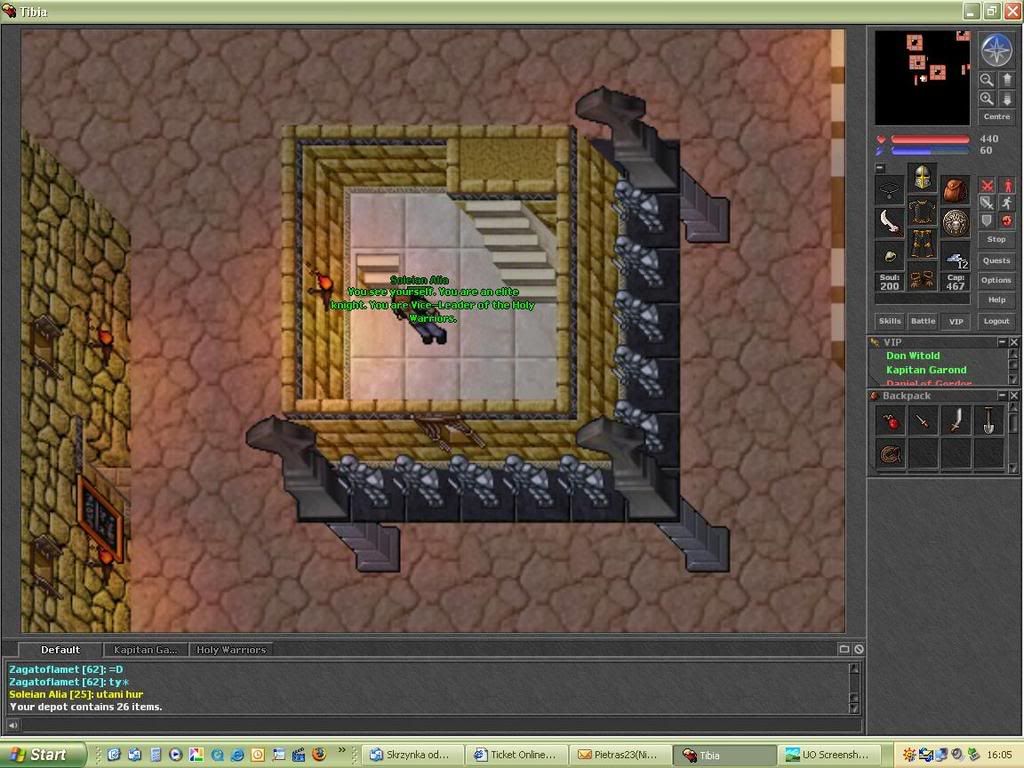Switch to UO Screensh... taskbar window
The width and height of the screenshot is (1024, 768).
pyautogui.click(x=827, y=754)
